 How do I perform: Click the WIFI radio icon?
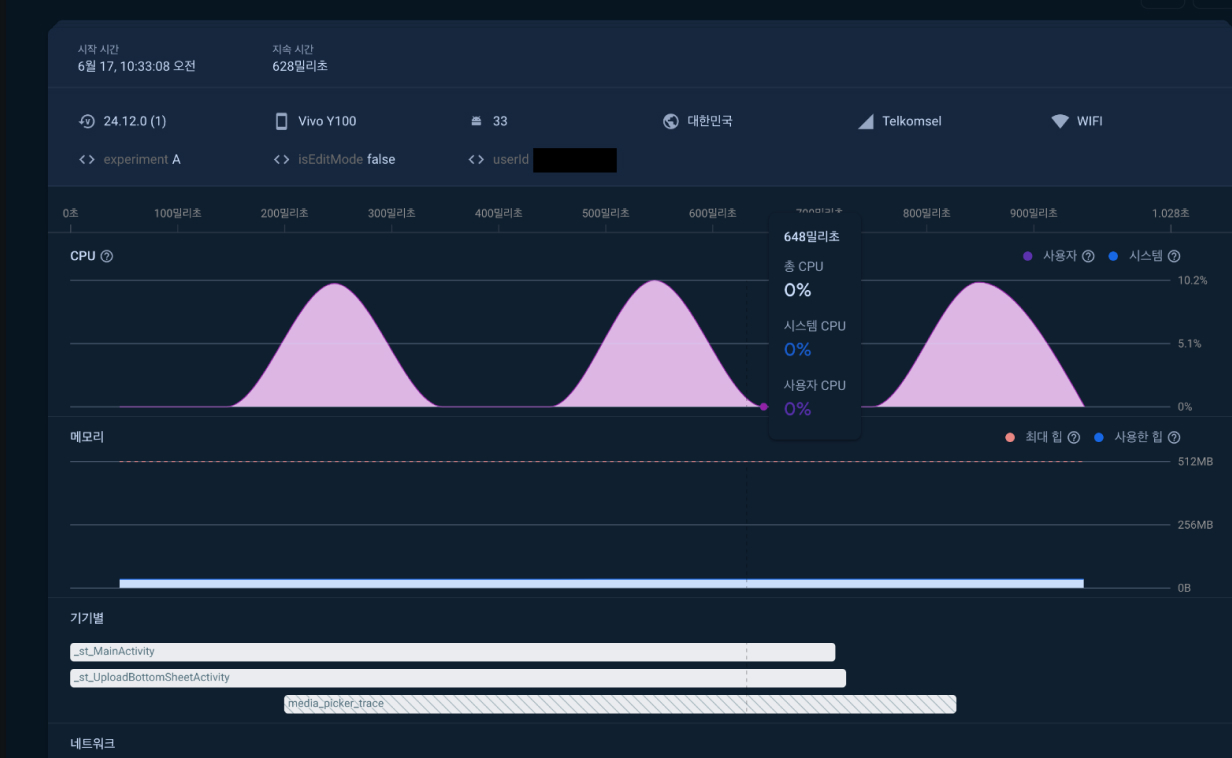tap(1060, 121)
